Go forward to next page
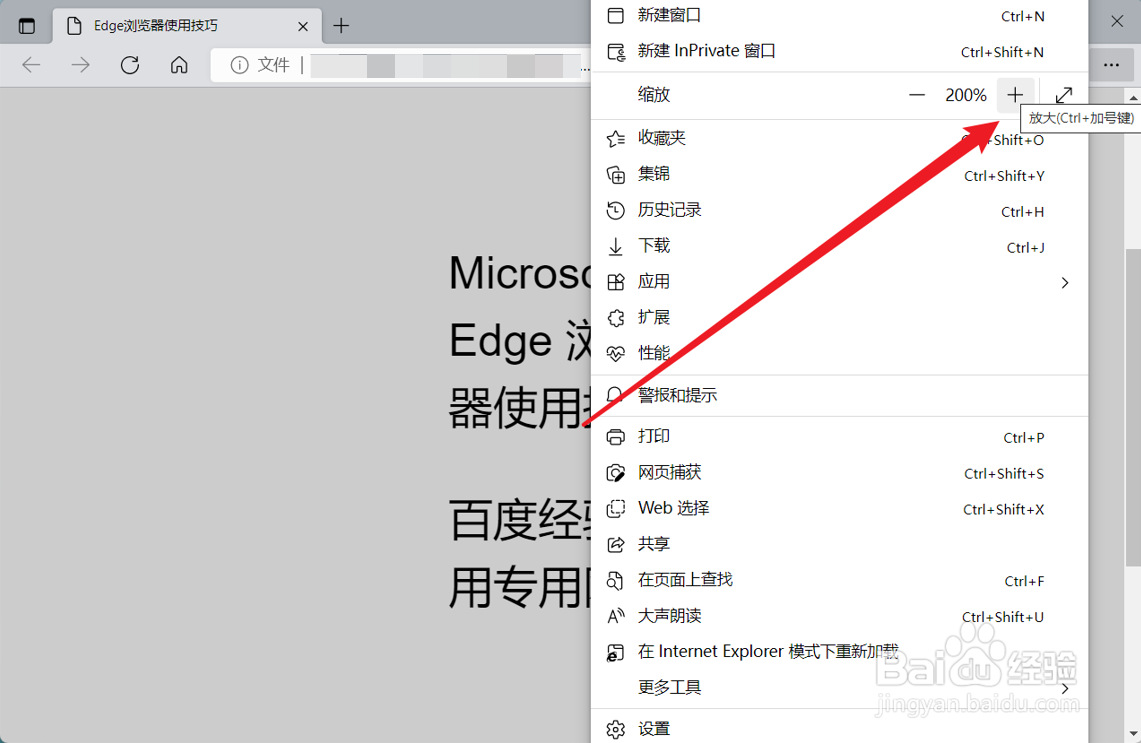The image size is (1141, 743). pyautogui.click(x=81, y=65)
